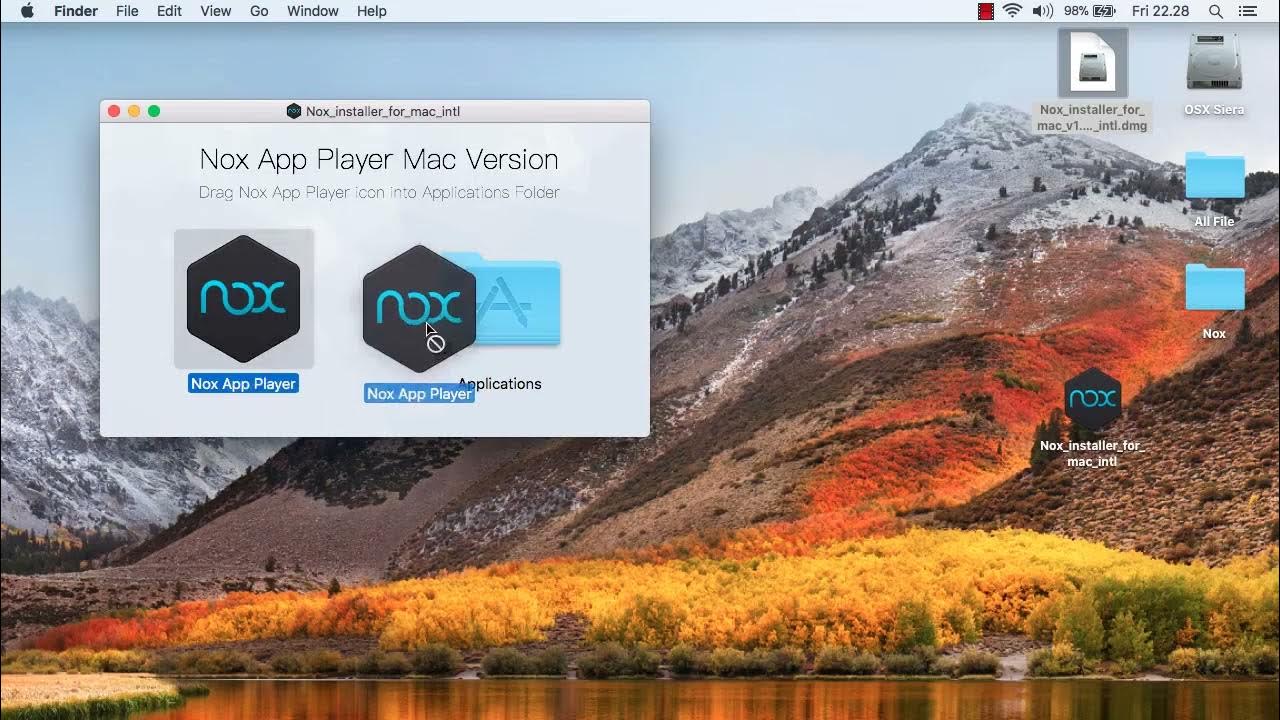Select the mounted Nox_installer_for_mac_intl volume icon
Viewport: 1280px width, 720px height.
point(1092,399)
